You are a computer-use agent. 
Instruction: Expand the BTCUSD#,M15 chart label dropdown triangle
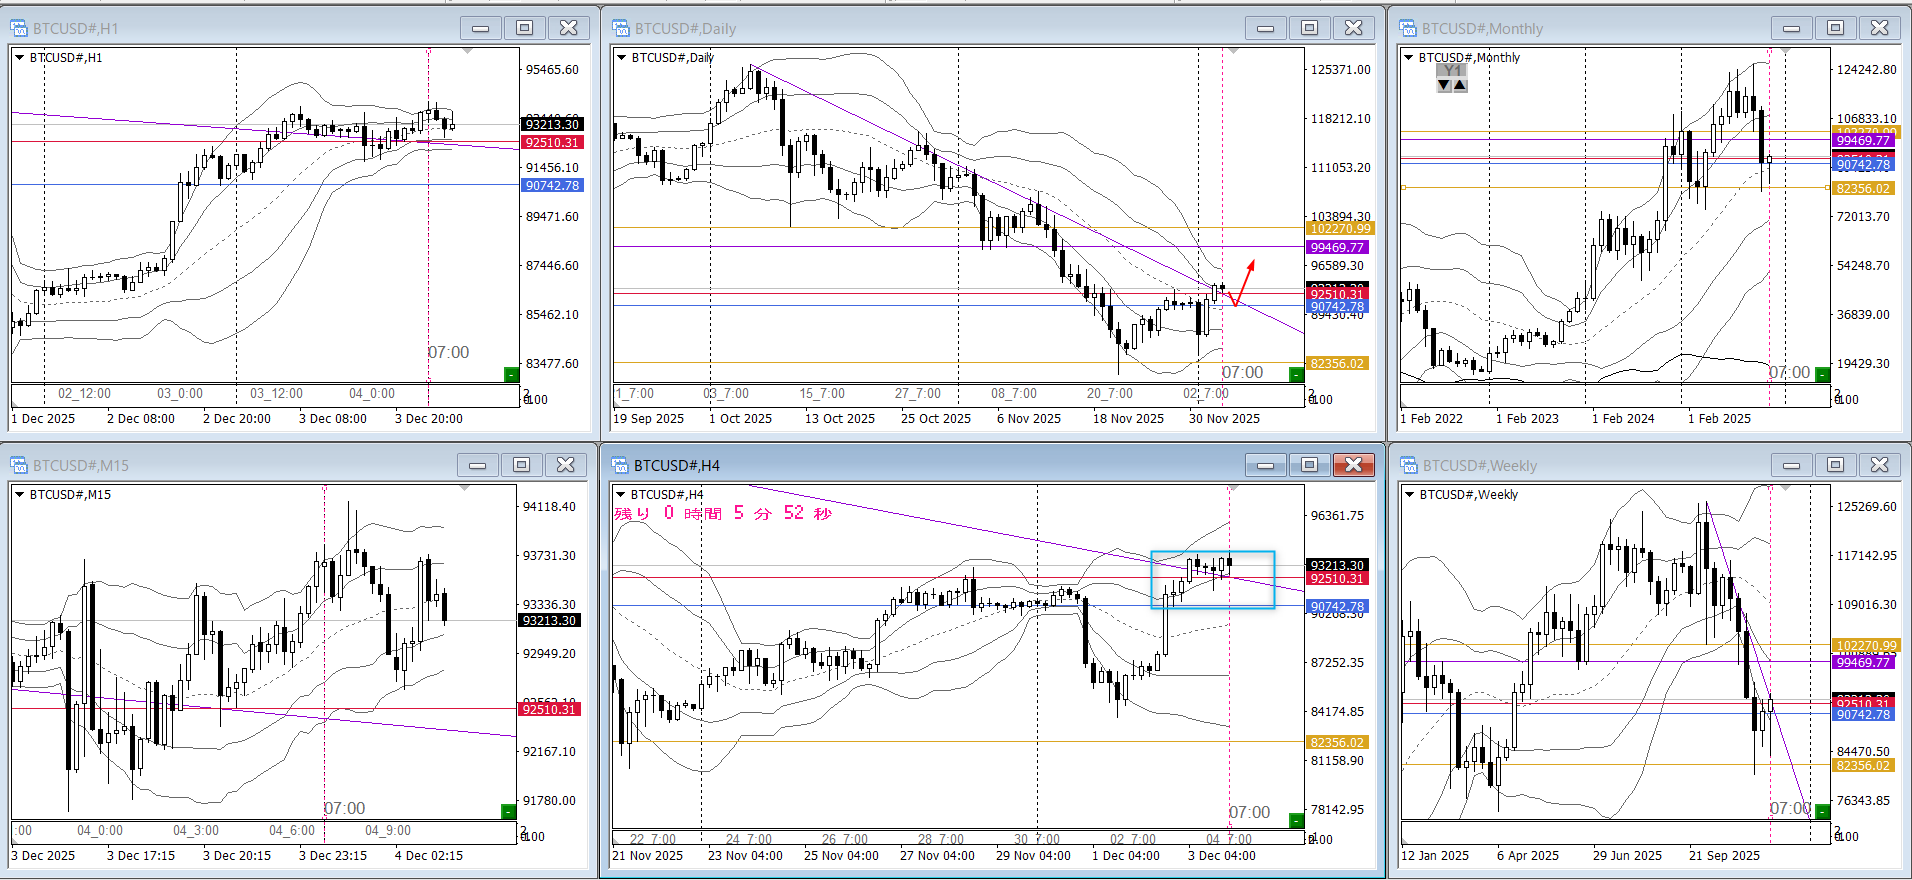(19, 495)
